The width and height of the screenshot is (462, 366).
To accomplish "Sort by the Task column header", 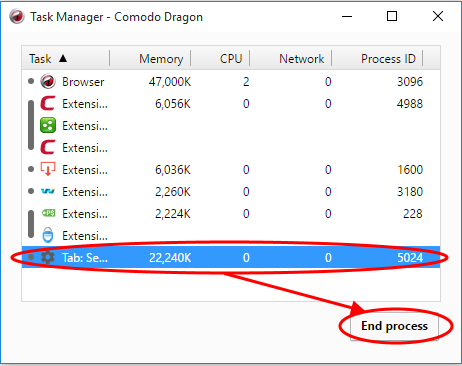I will point(40,59).
